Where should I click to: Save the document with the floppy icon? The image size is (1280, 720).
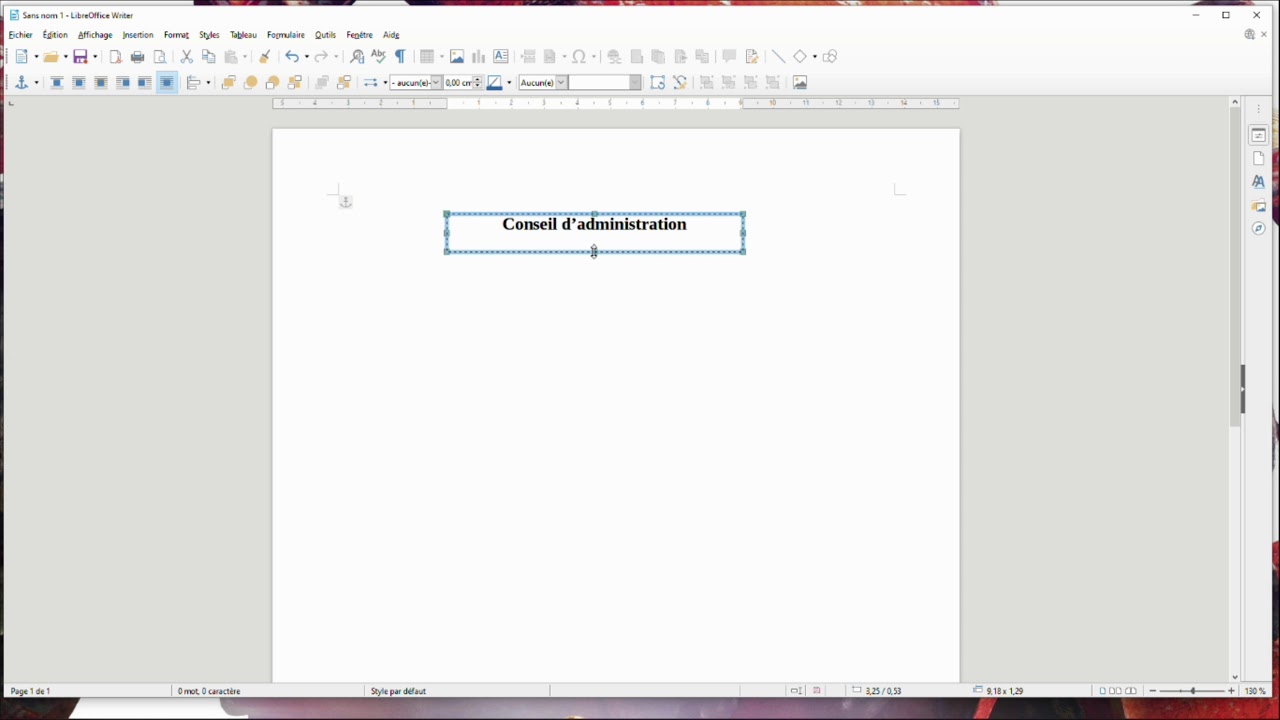(x=80, y=57)
